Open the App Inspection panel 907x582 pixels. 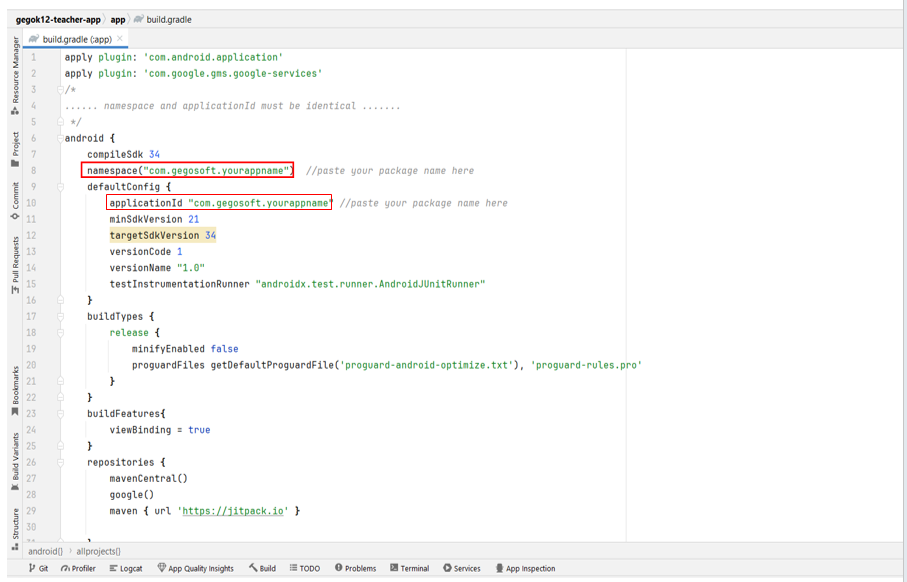[526, 568]
